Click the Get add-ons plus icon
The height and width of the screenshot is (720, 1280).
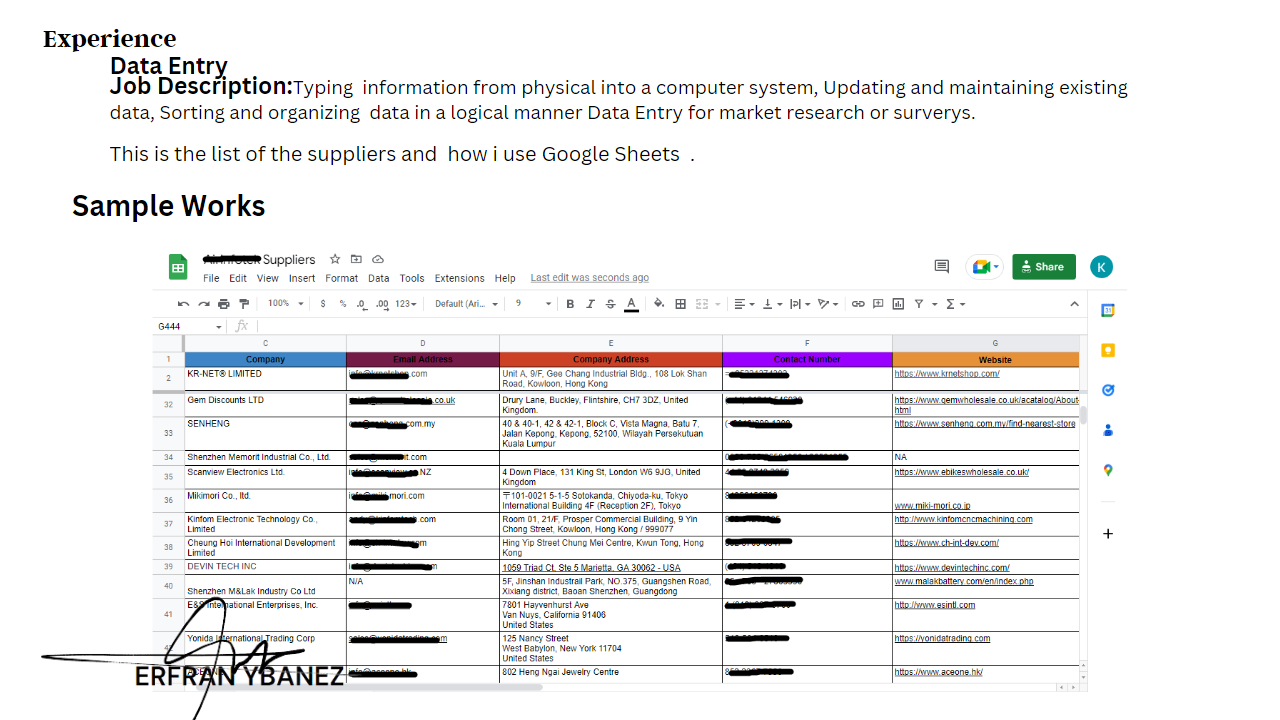coord(1108,534)
